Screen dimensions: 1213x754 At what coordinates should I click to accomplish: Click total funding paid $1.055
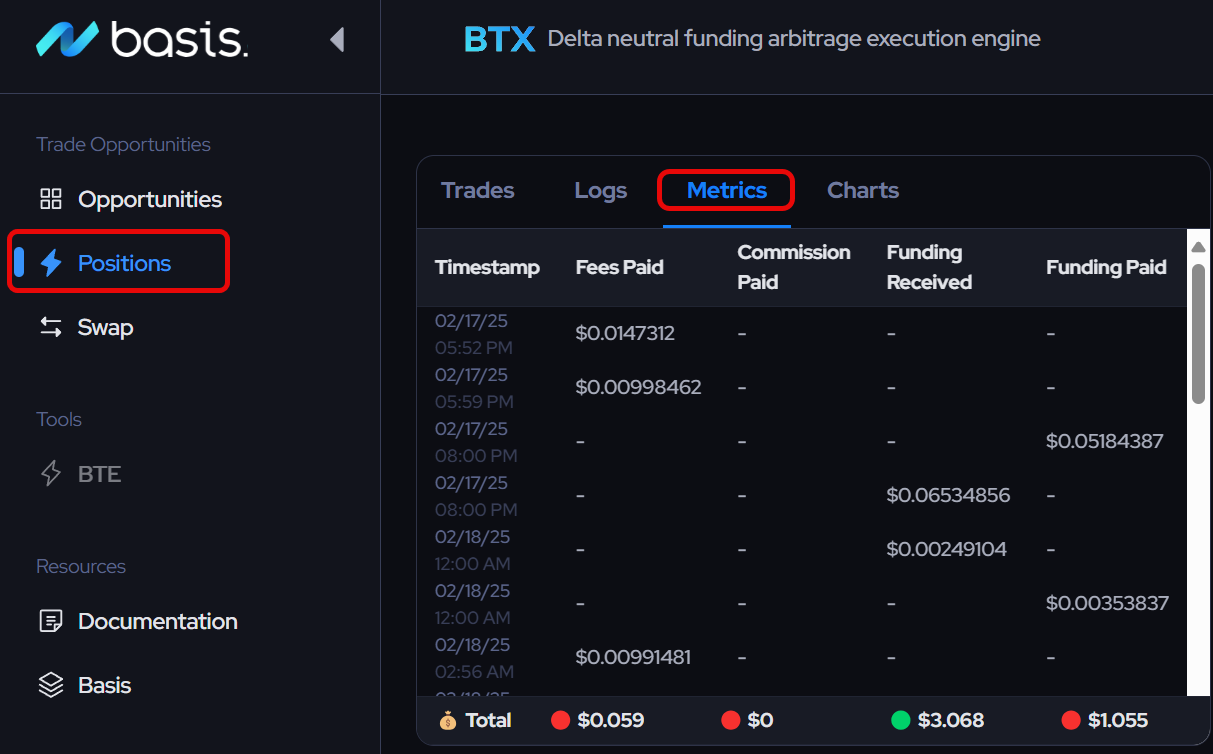[x=1118, y=720]
